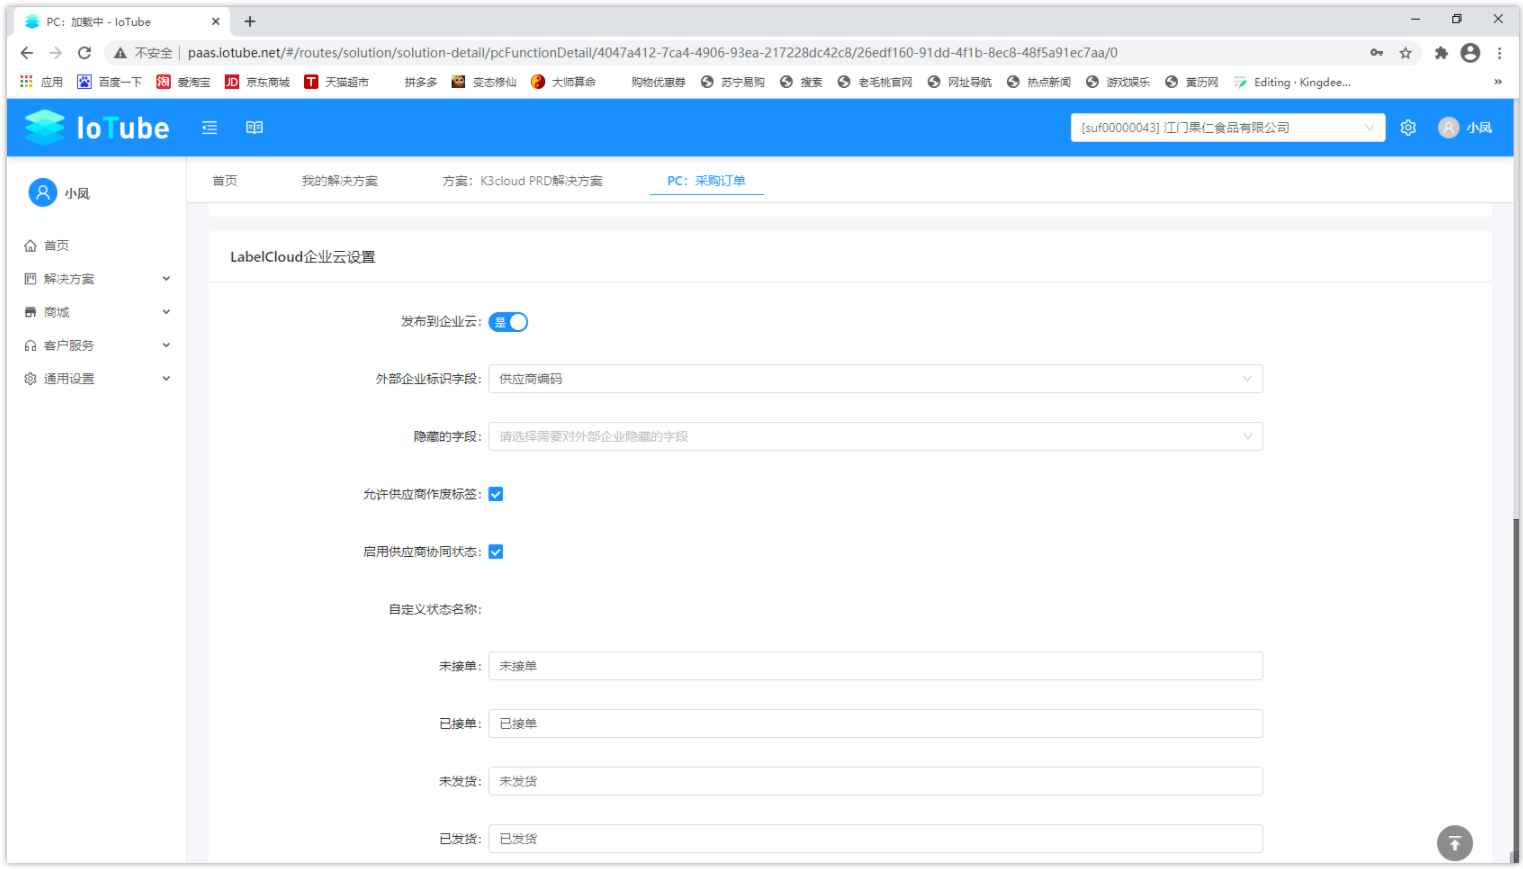Open the 游戏娱乐 bookmark
Viewport: 1523px width, 869px height.
[1118, 82]
